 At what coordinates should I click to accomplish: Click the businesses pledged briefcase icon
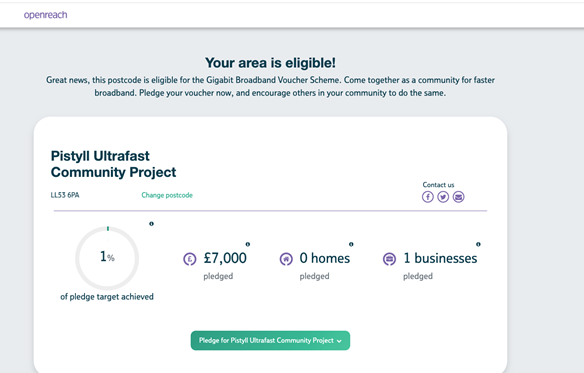coord(389,259)
